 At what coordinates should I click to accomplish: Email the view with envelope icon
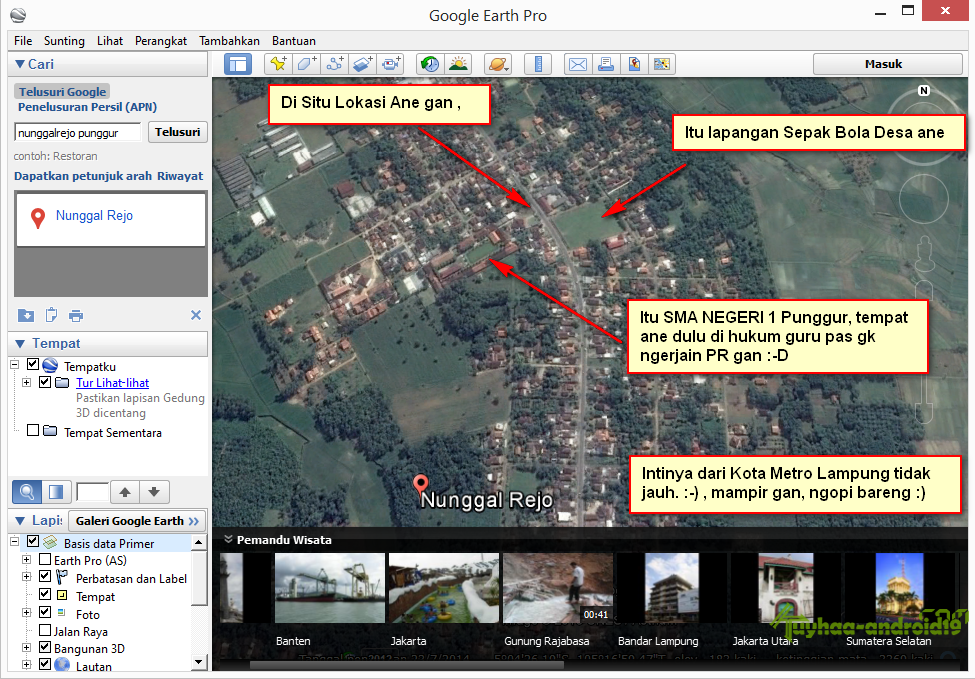click(578, 64)
